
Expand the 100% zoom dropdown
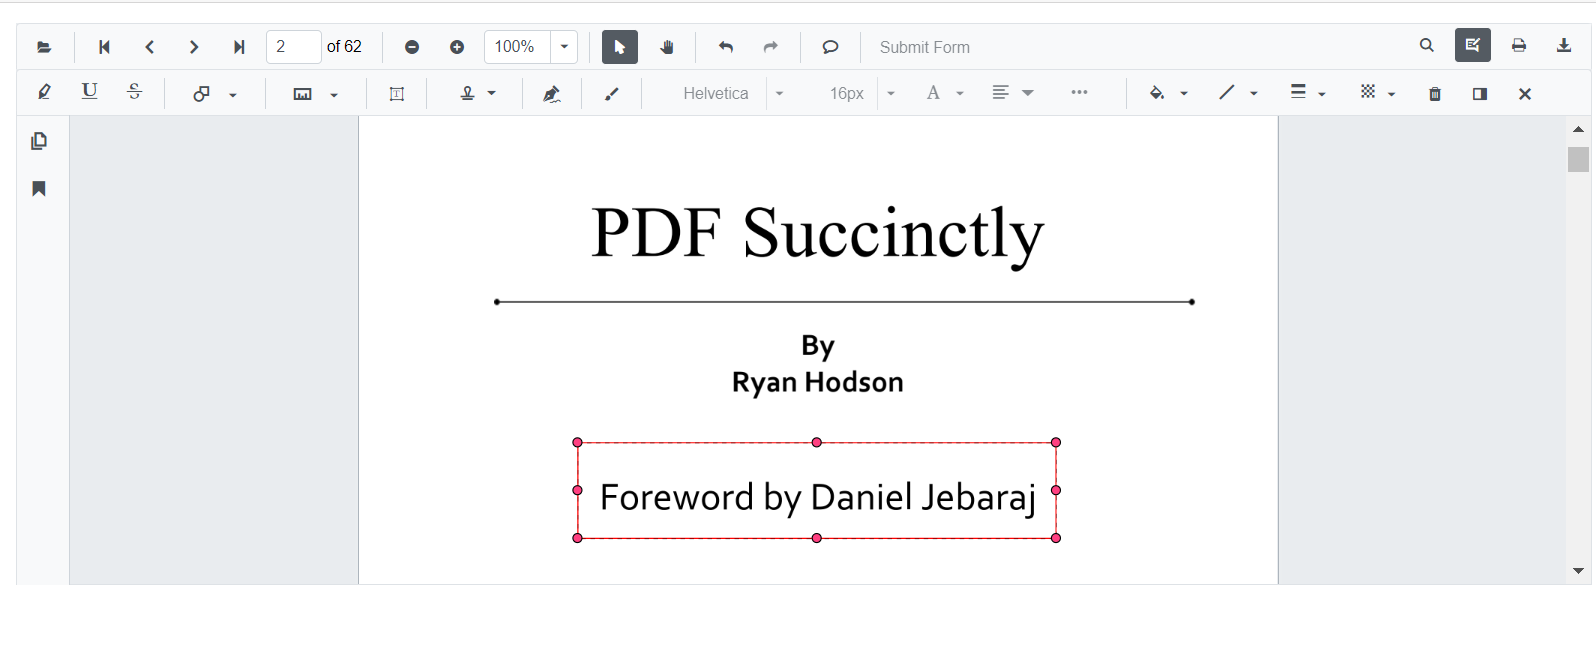[564, 47]
